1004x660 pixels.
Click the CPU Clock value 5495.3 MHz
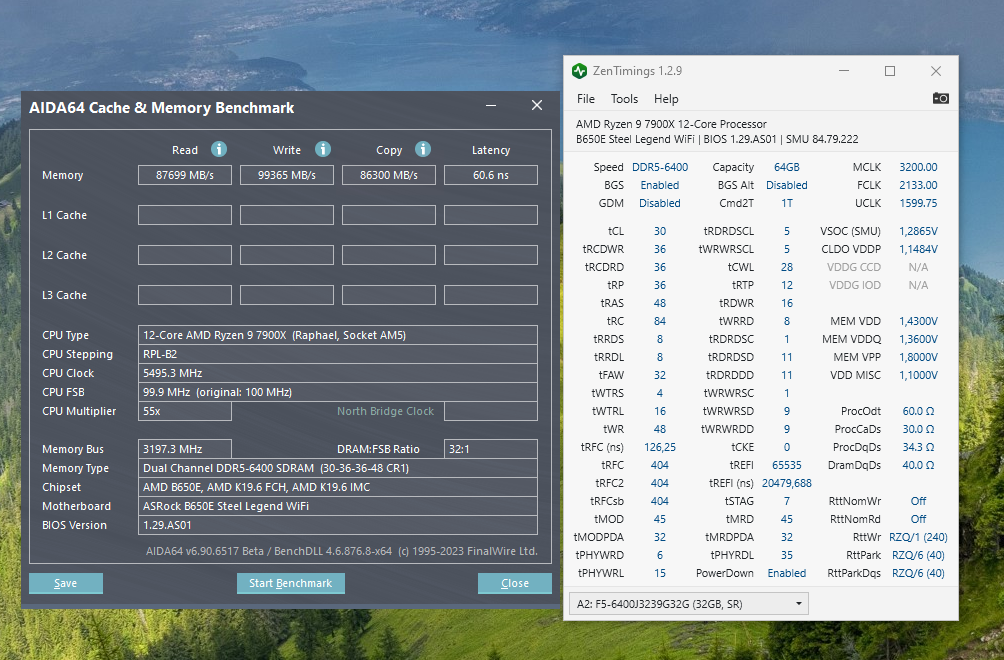coord(337,373)
